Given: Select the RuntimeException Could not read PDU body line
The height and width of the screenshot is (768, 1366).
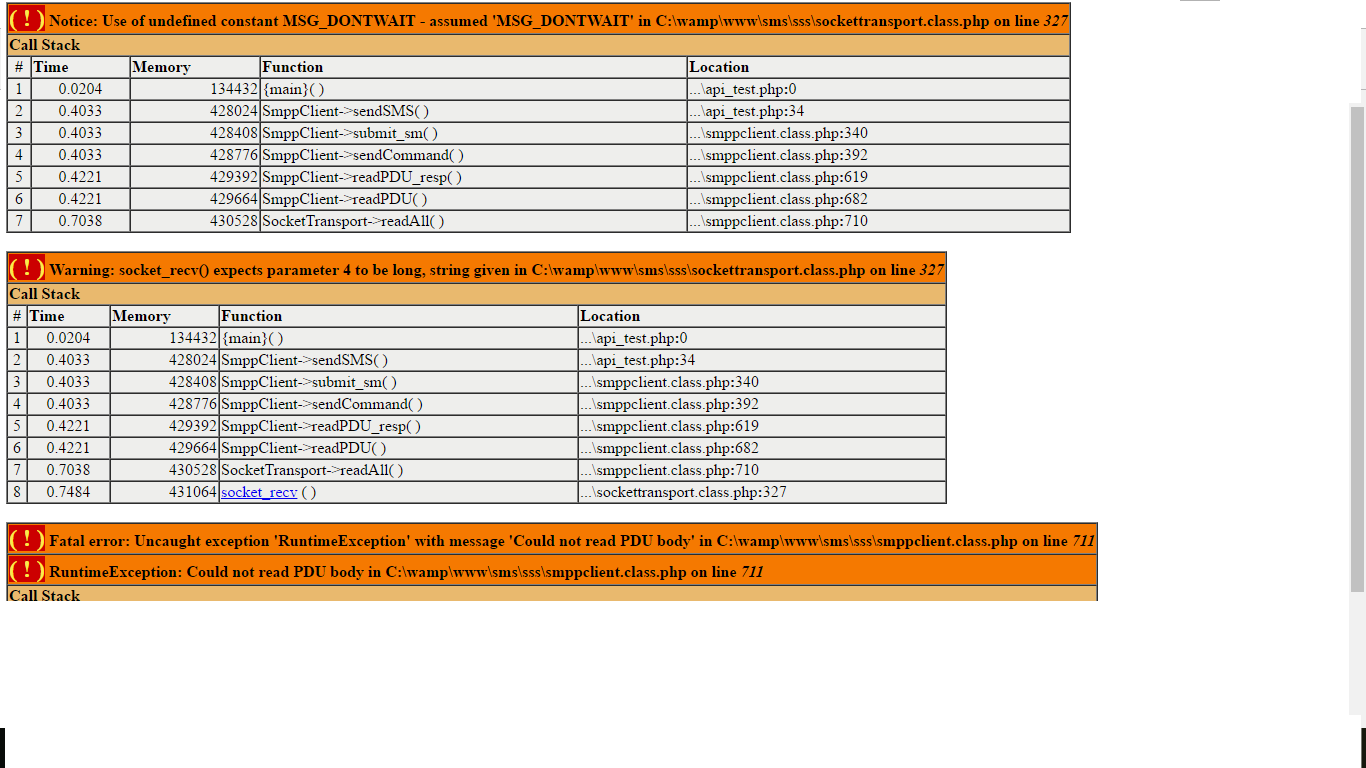Looking at the screenshot, I should 406,572.
